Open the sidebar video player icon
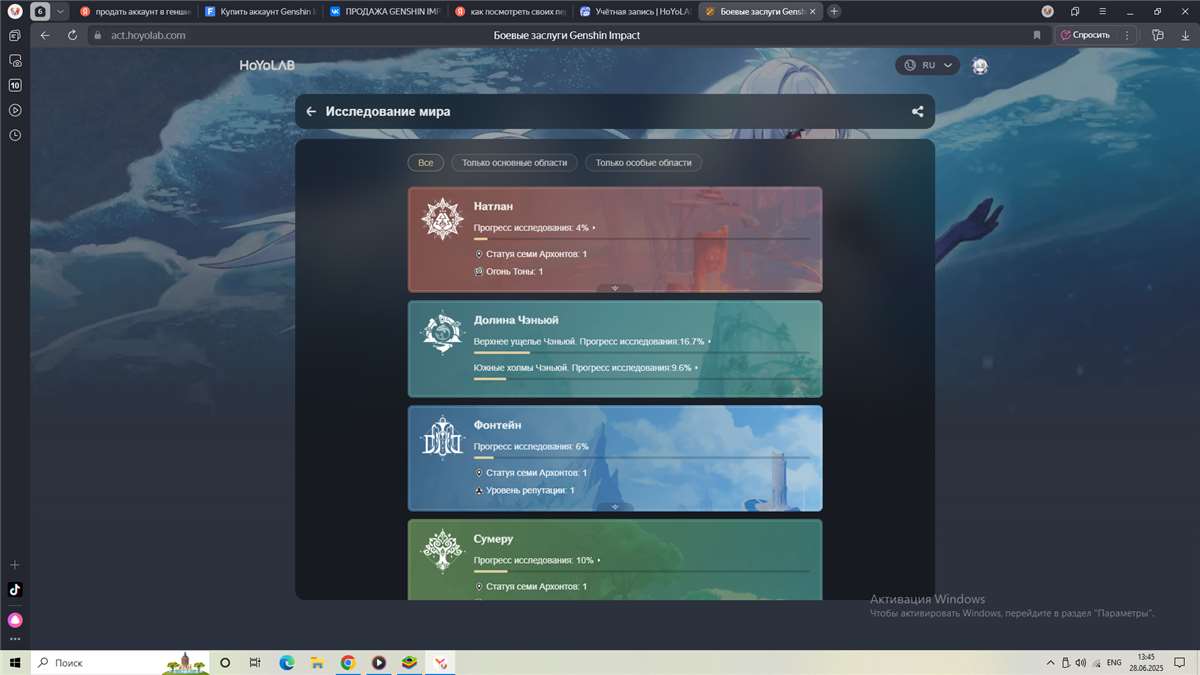 pos(15,110)
